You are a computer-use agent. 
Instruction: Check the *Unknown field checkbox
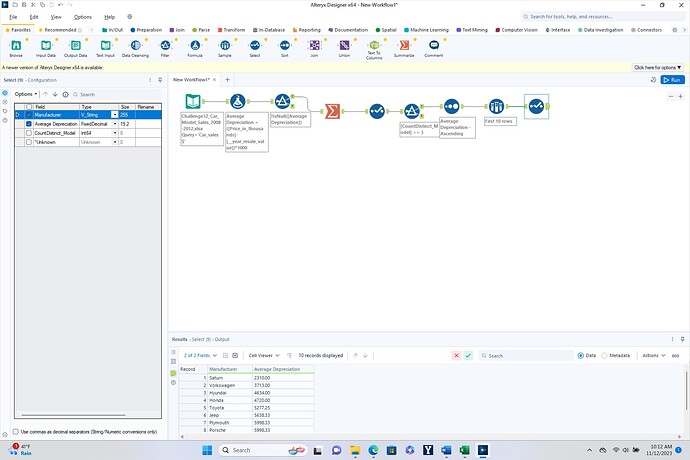click(x=29, y=142)
